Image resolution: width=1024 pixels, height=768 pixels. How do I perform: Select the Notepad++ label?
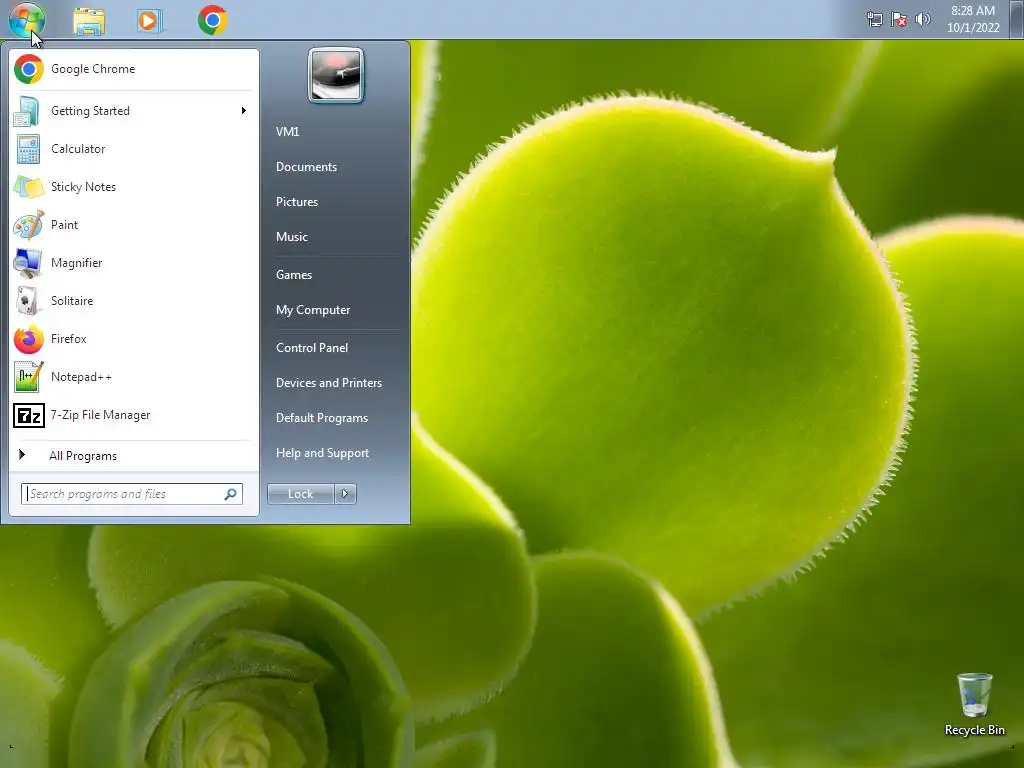[x=81, y=377]
